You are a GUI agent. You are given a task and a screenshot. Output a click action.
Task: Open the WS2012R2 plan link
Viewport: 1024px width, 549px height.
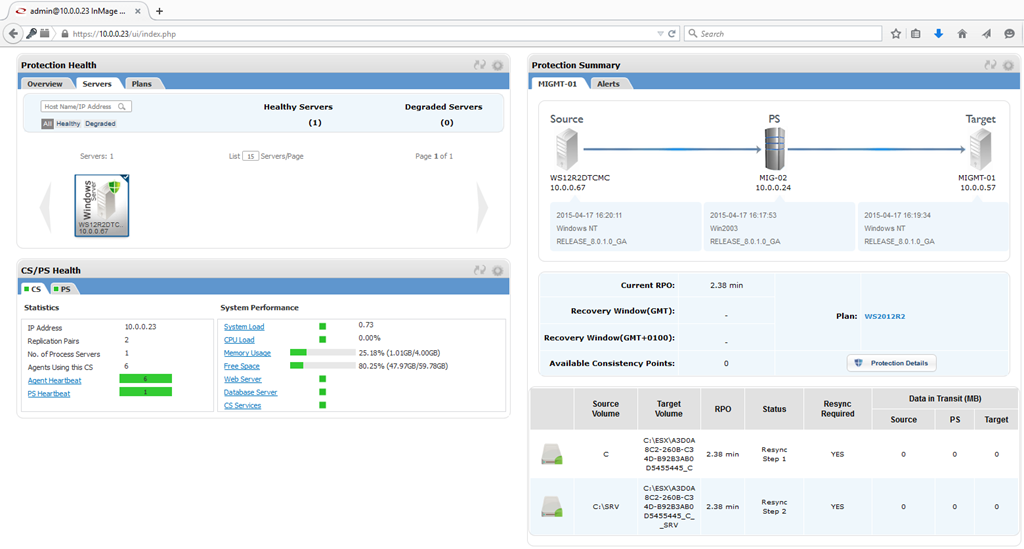click(x=884, y=316)
